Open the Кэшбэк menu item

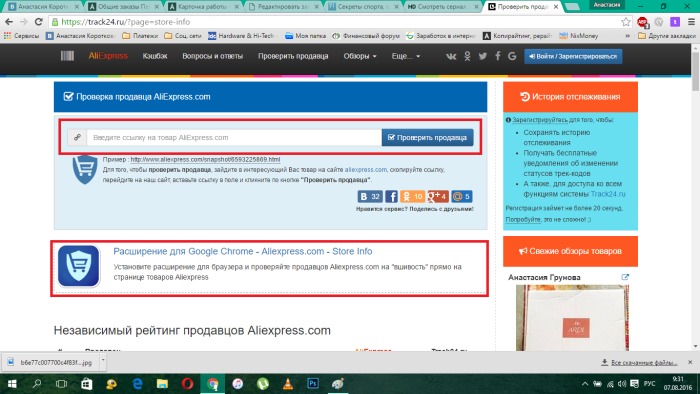(x=155, y=56)
